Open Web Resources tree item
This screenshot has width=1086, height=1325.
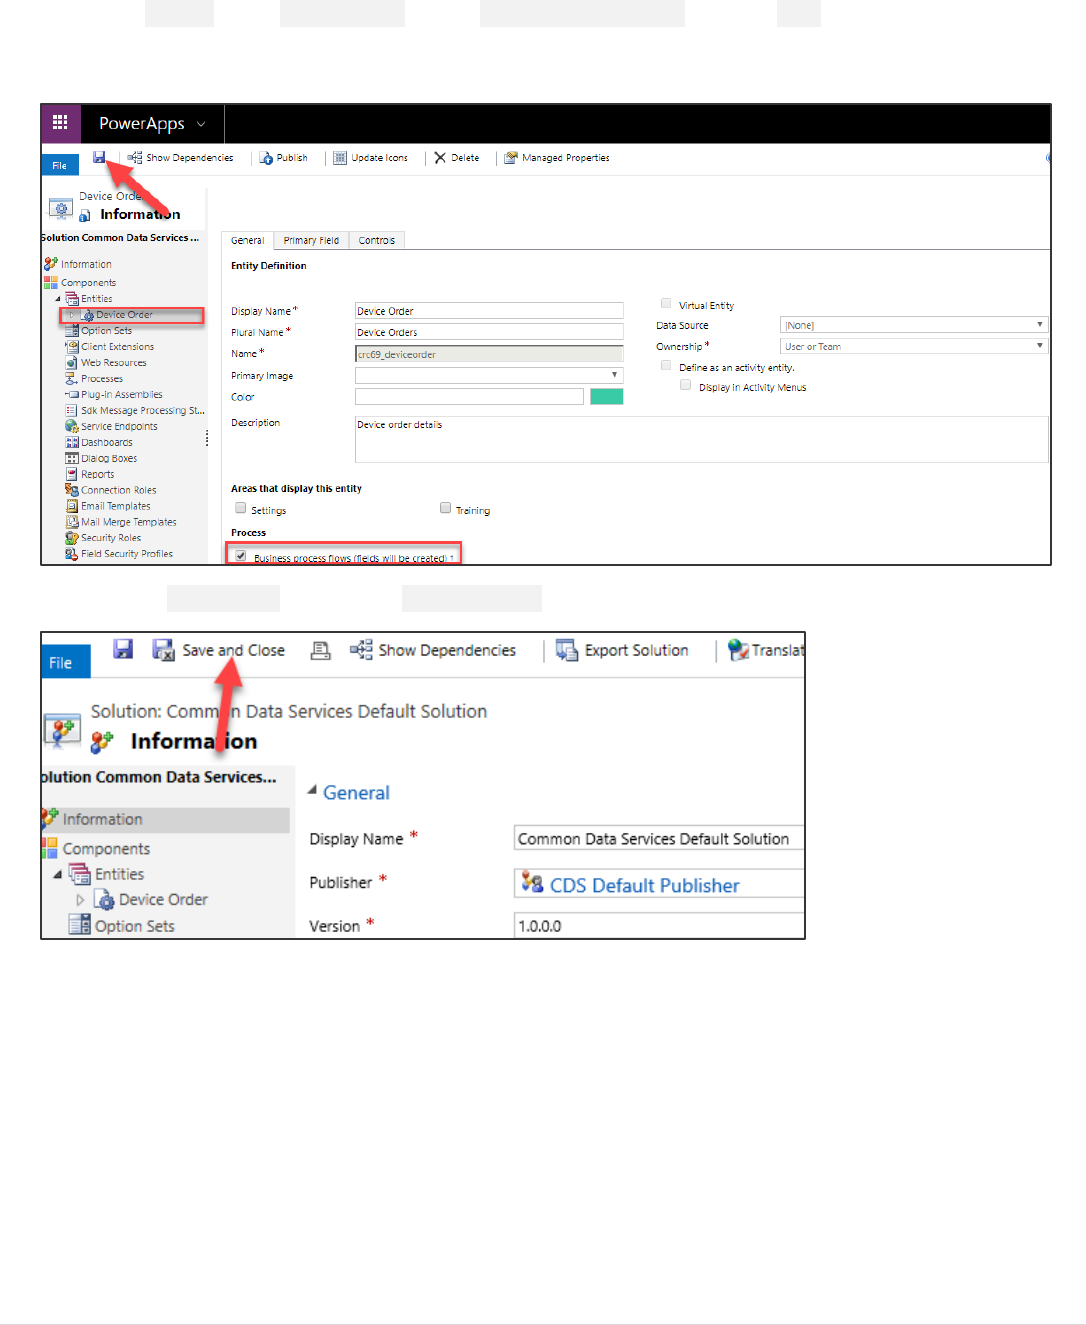click(x=106, y=363)
